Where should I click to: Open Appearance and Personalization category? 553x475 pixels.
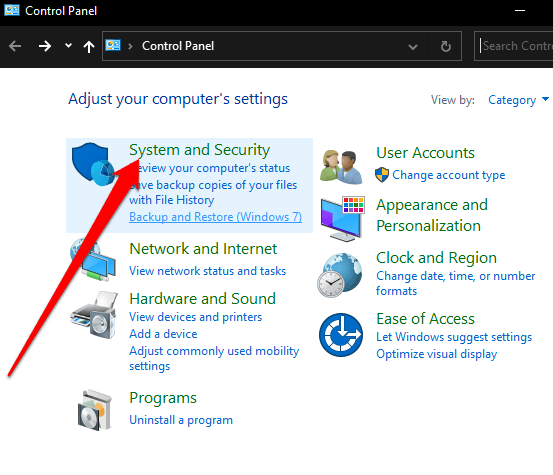(432, 215)
